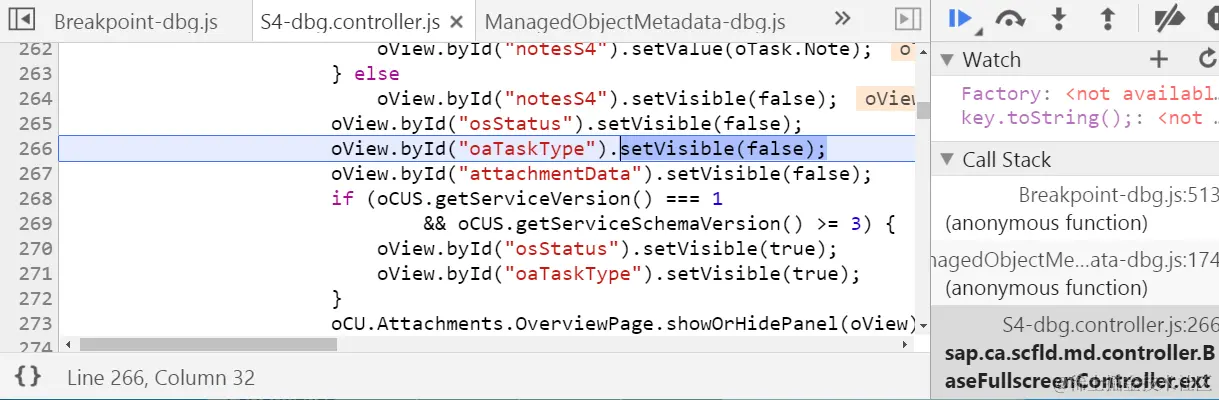This screenshot has height=400, width=1219.
Task: Toggle the file navigator sidebar
Action: (20, 19)
